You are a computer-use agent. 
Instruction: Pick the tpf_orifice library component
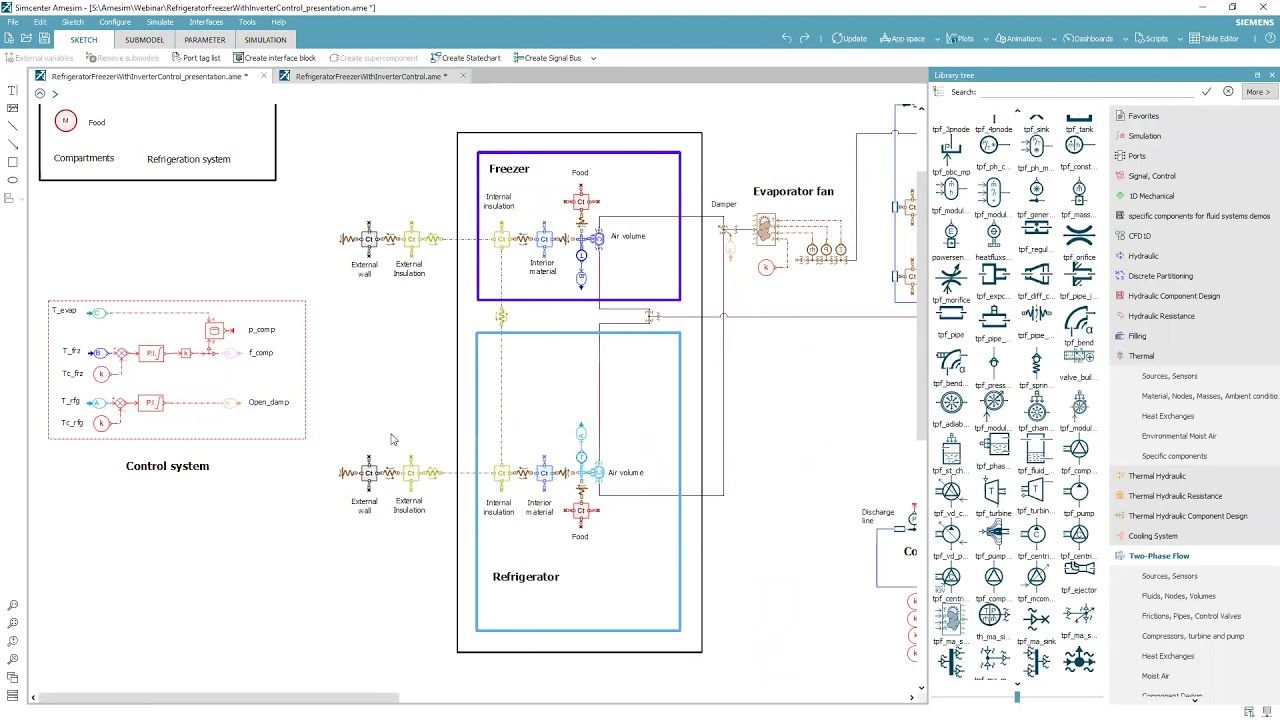pyautogui.click(x=1078, y=236)
